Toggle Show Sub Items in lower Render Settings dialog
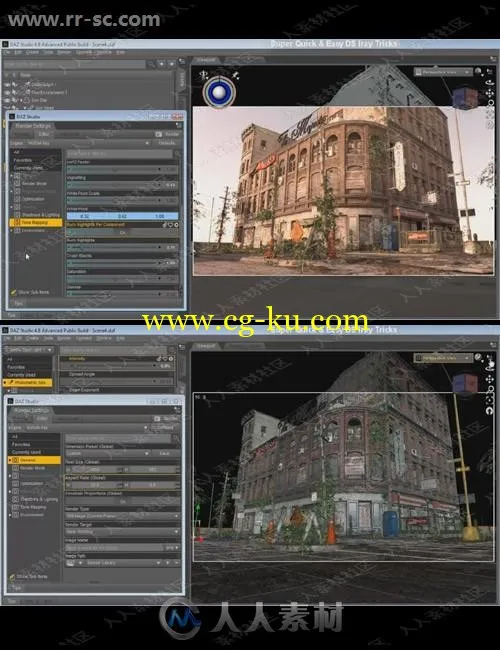 29,577
